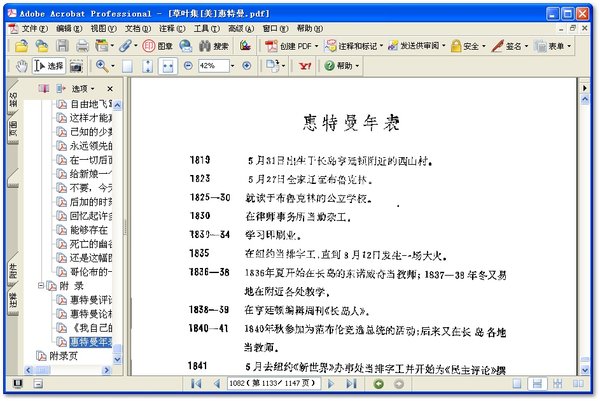Switch to the 注释 side tab
The image size is (600, 401).
pyautogui.click(x=13, y=299)
